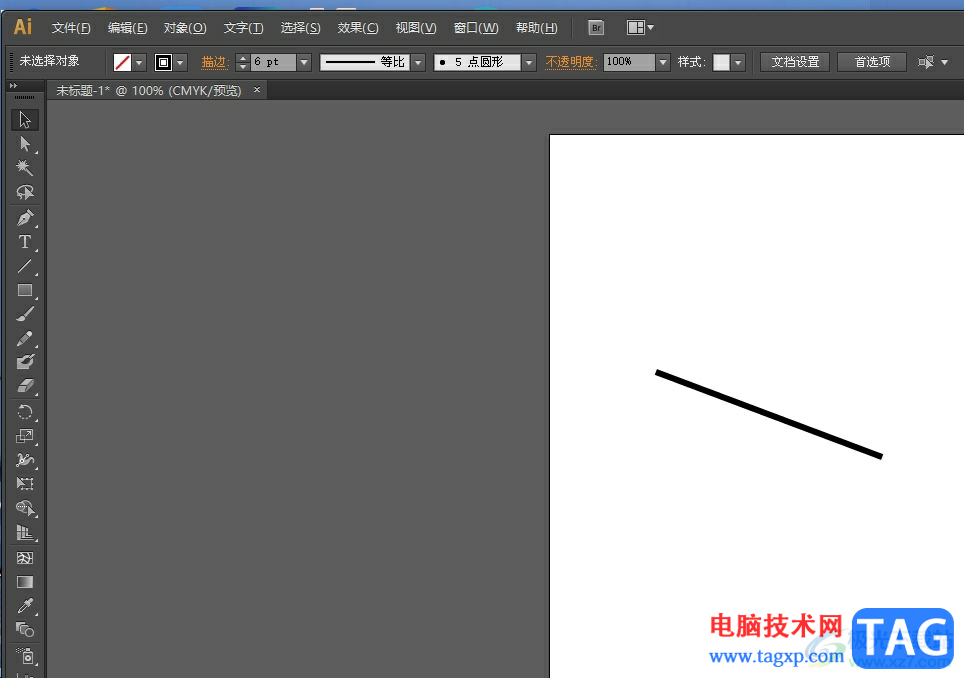964x678 pixels.
Task: Open the stroke weight dropdown
Action: 304,62
